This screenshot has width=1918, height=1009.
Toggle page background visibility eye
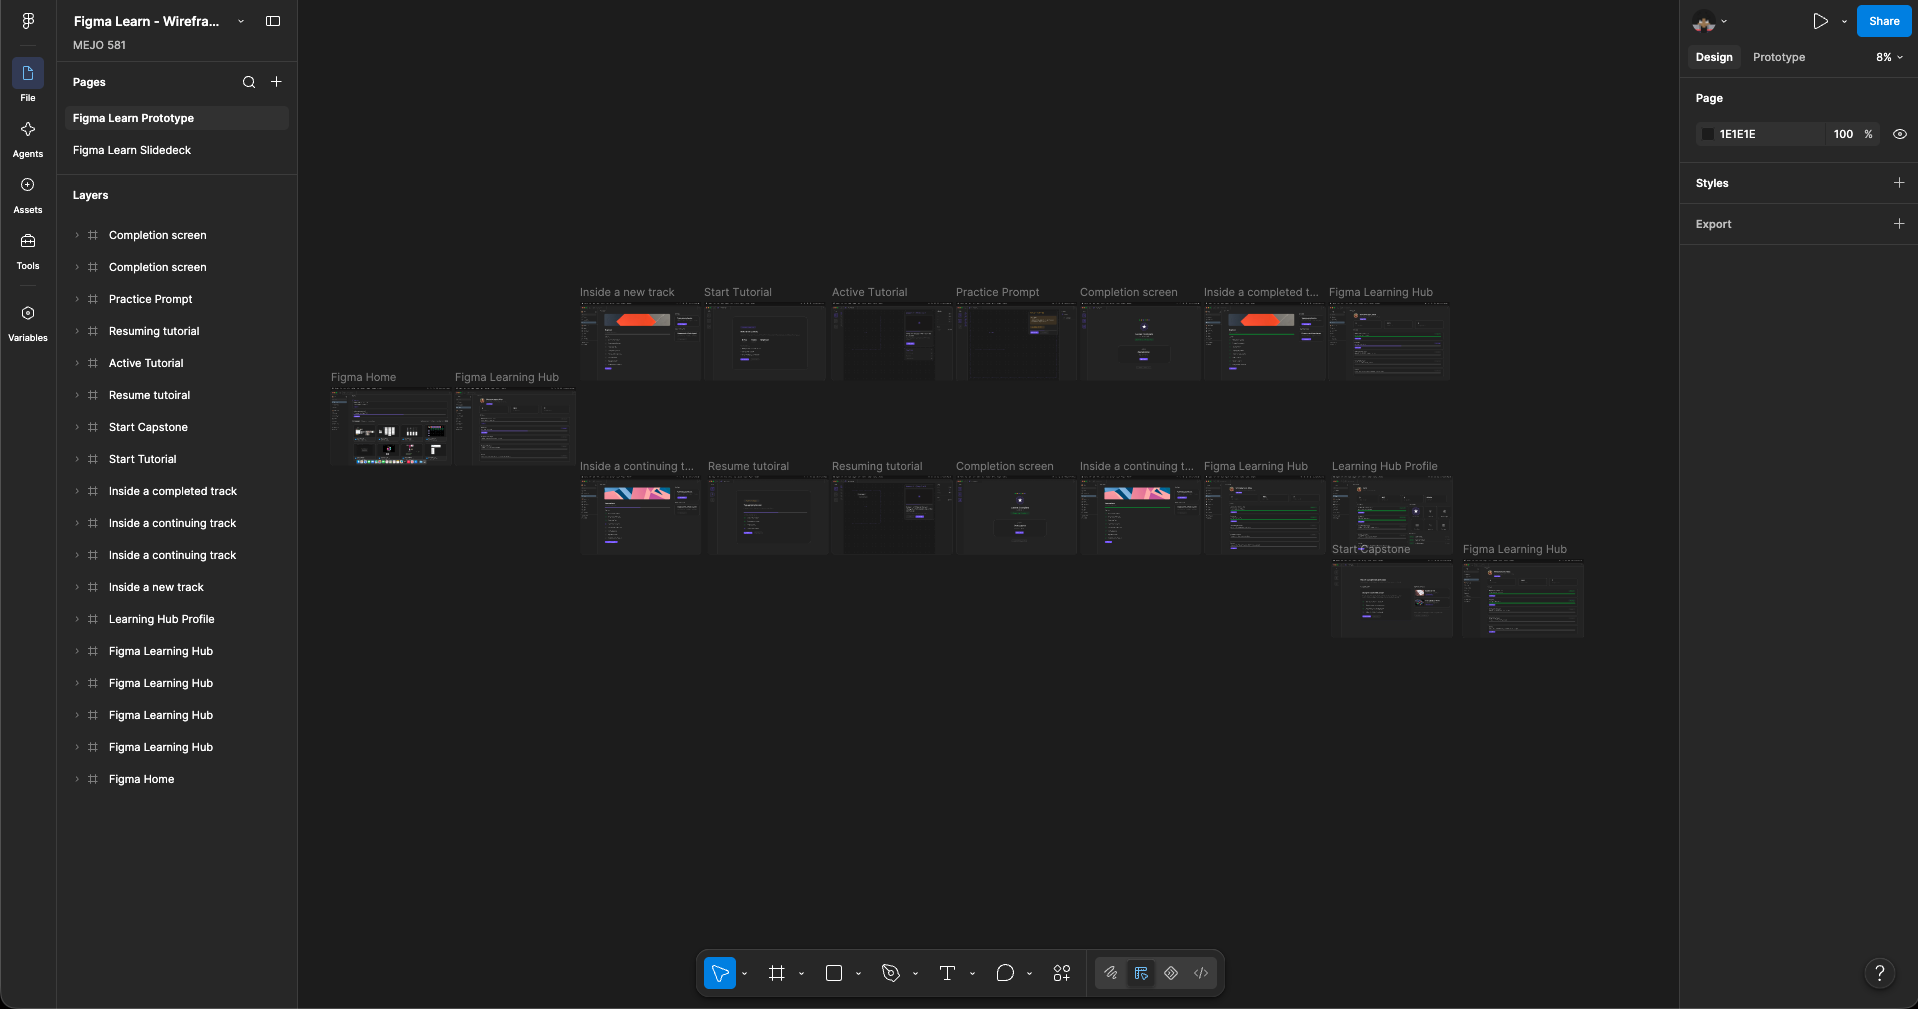pos(1900,134)
